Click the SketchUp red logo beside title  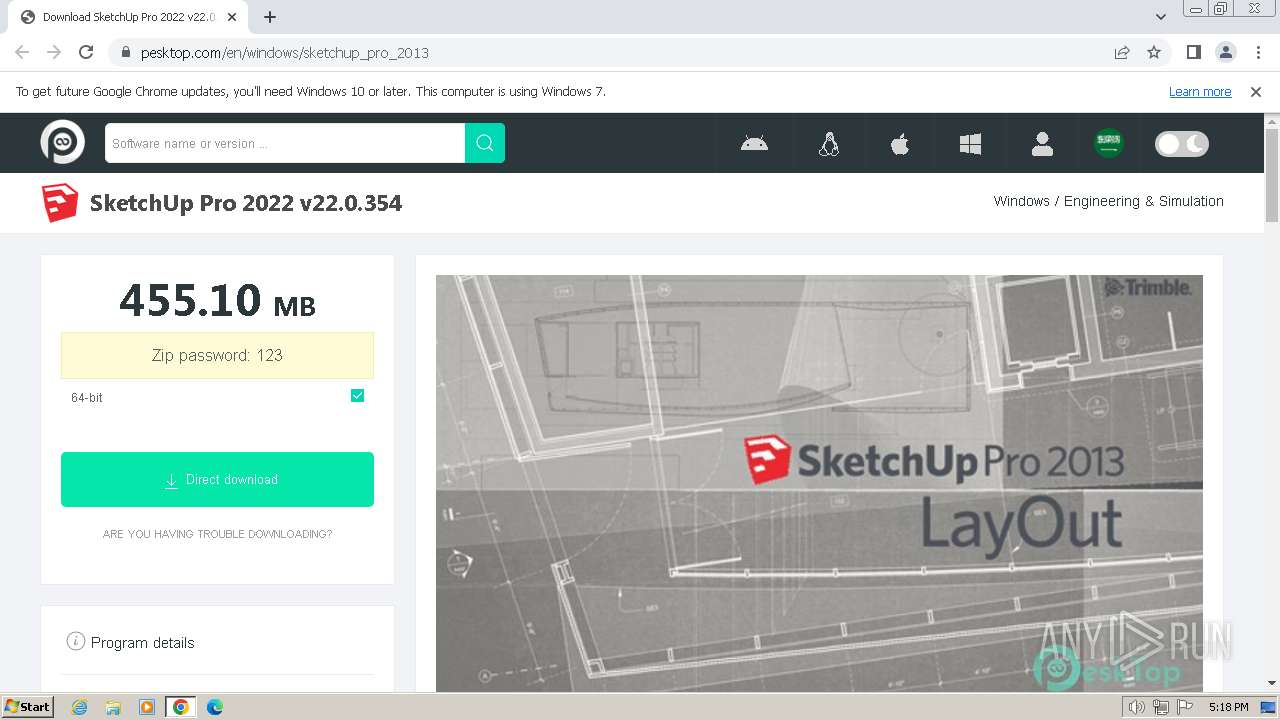pyautogui.click(x=60, y=203)
